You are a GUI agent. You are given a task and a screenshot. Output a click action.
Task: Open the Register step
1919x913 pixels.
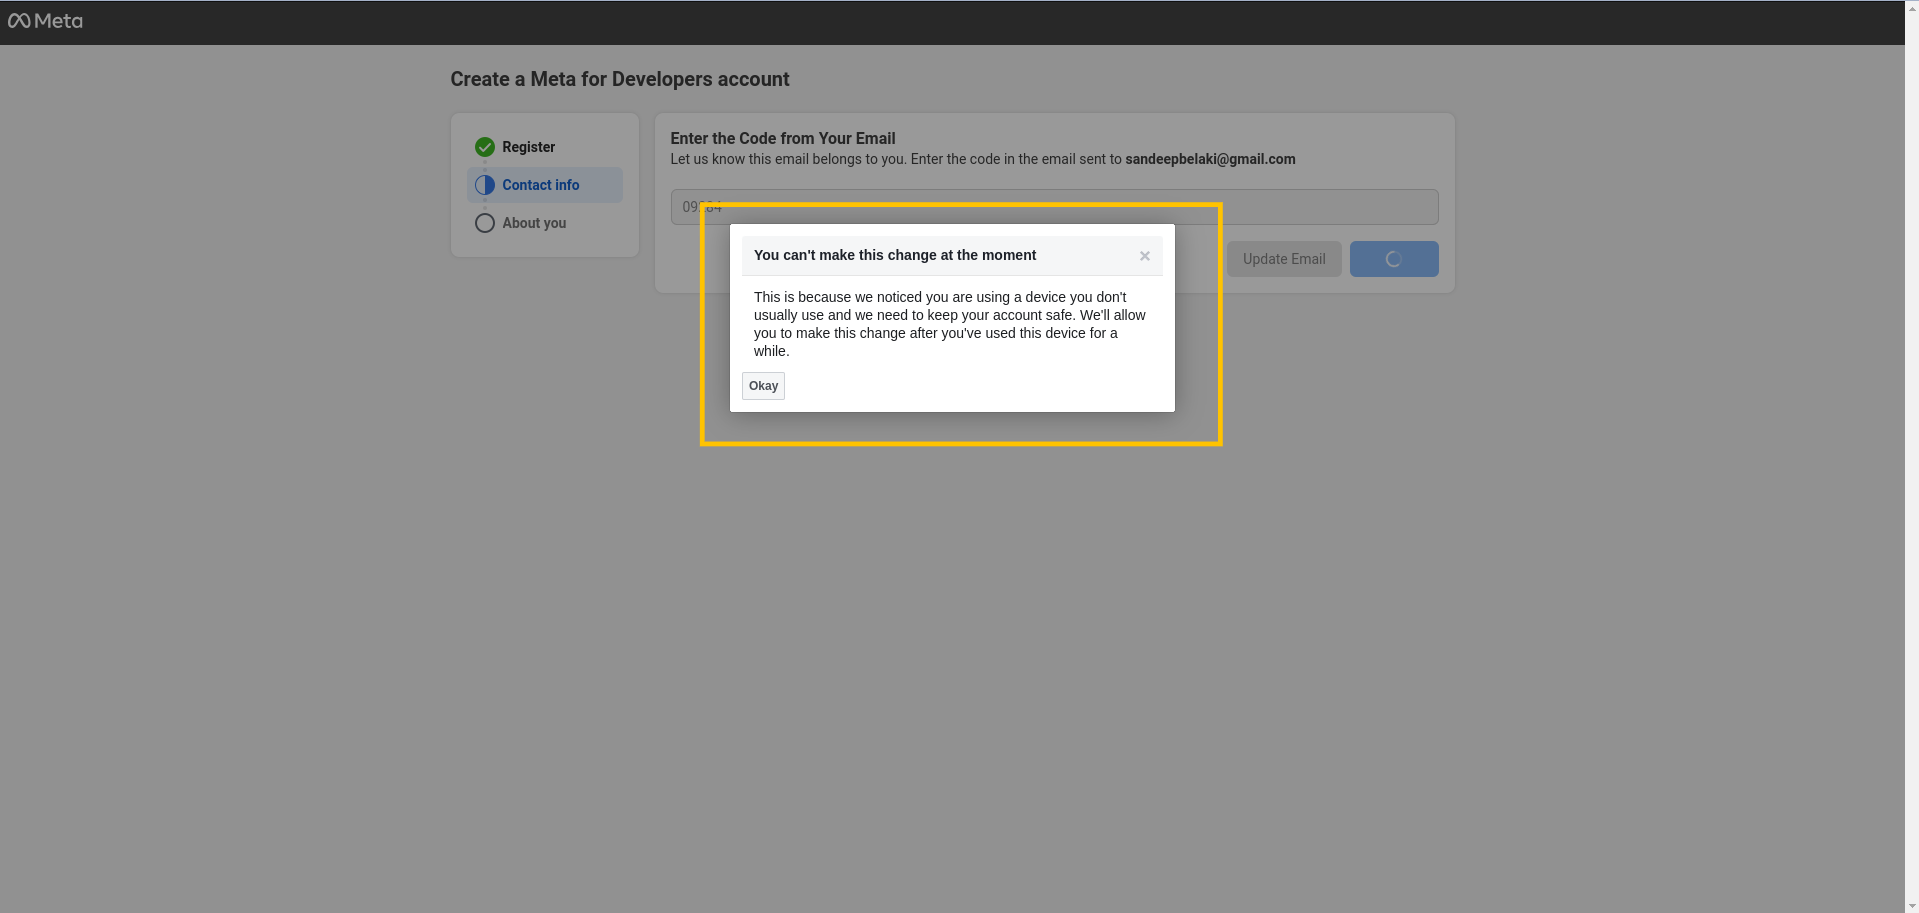(528, 147)
